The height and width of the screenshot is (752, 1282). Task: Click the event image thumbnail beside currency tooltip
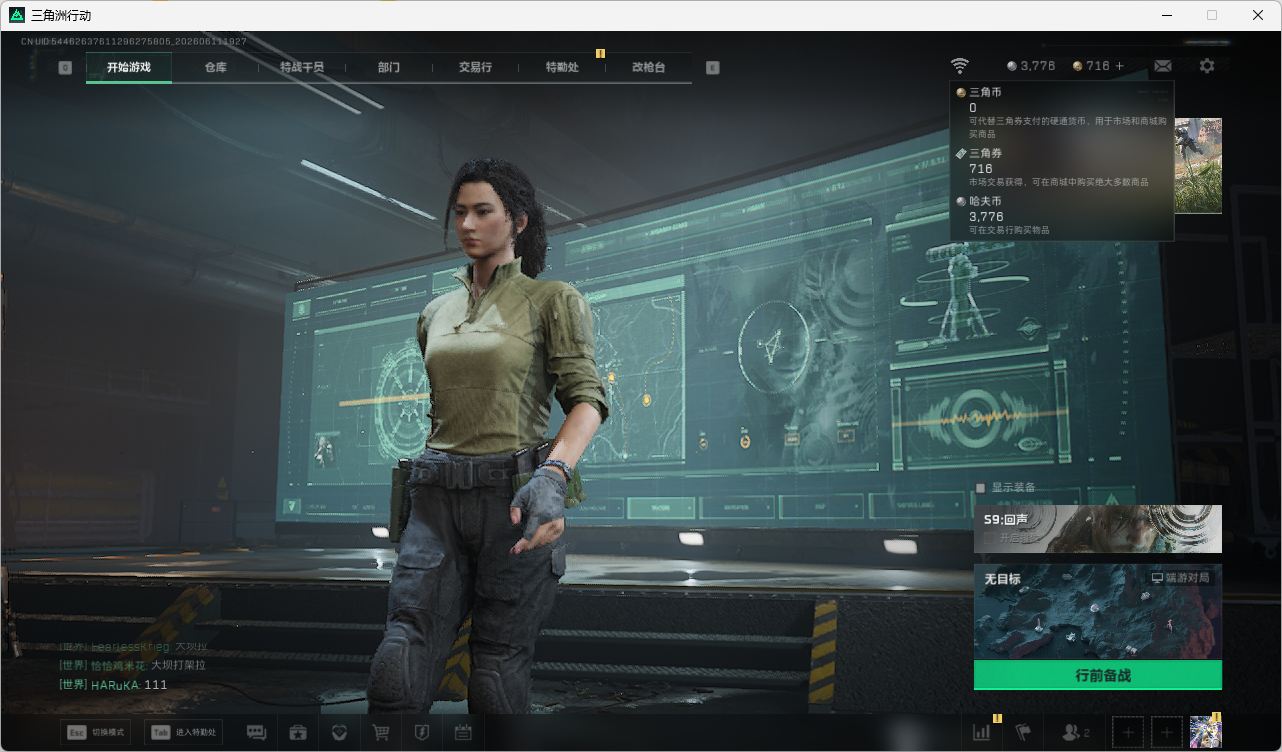[1198, 166]
